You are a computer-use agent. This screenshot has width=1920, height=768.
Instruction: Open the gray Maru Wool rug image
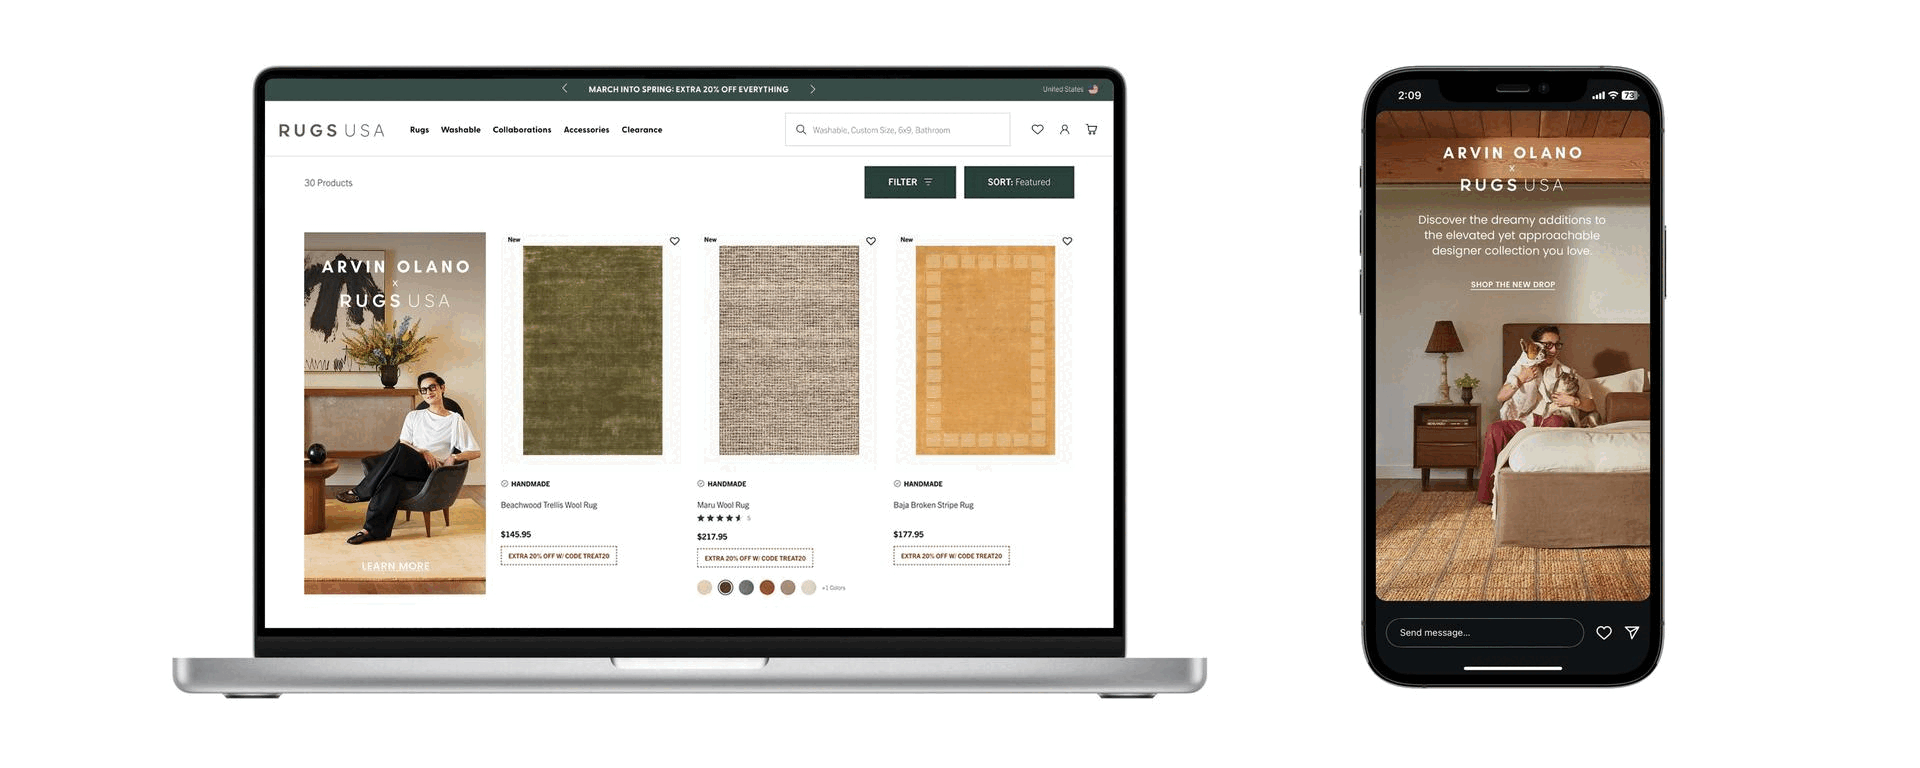click(789, 351)
